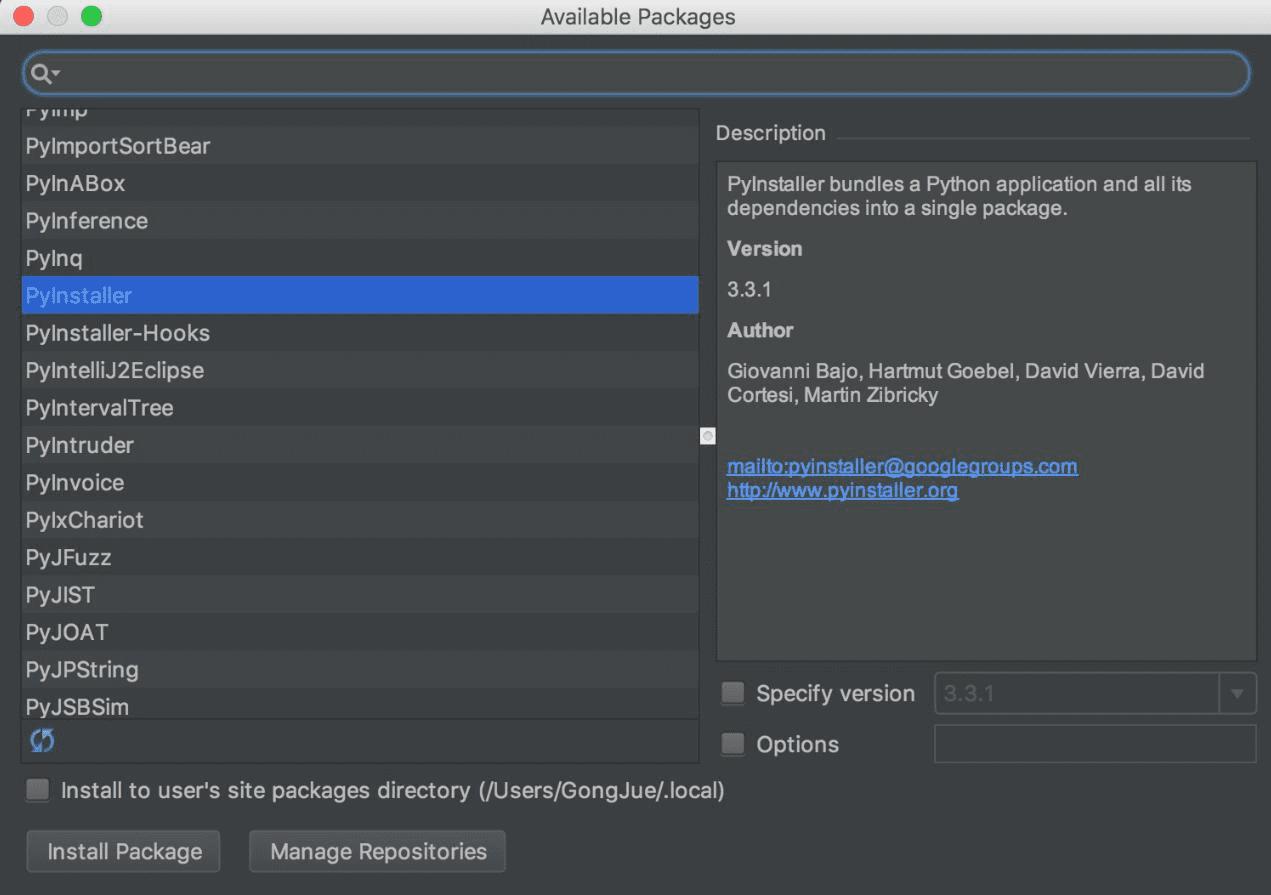
Task: Open the pyinstaller.org website link
Action: (841, 490)
